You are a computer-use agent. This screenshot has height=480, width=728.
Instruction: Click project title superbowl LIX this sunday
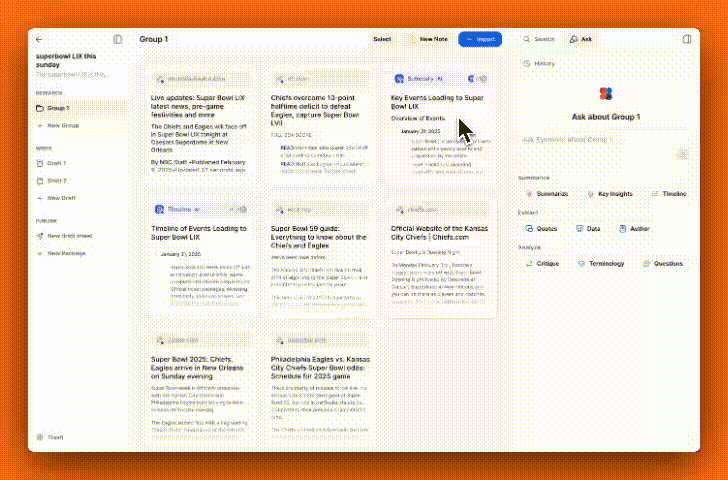(66, 60)
